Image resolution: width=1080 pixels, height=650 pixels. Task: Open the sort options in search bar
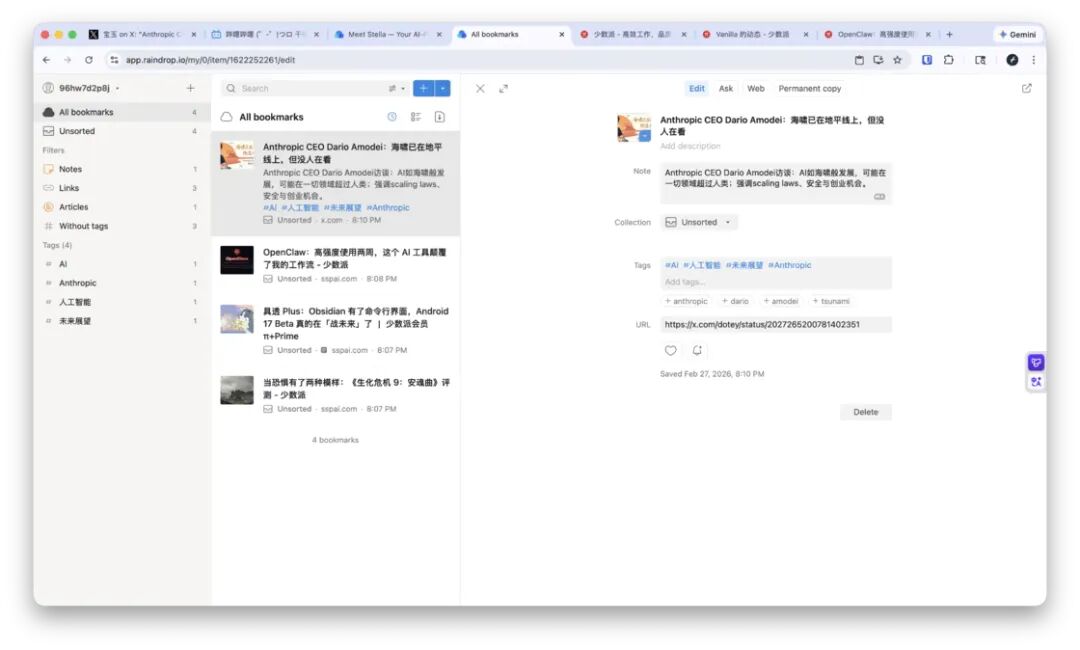tap(396, 88)
